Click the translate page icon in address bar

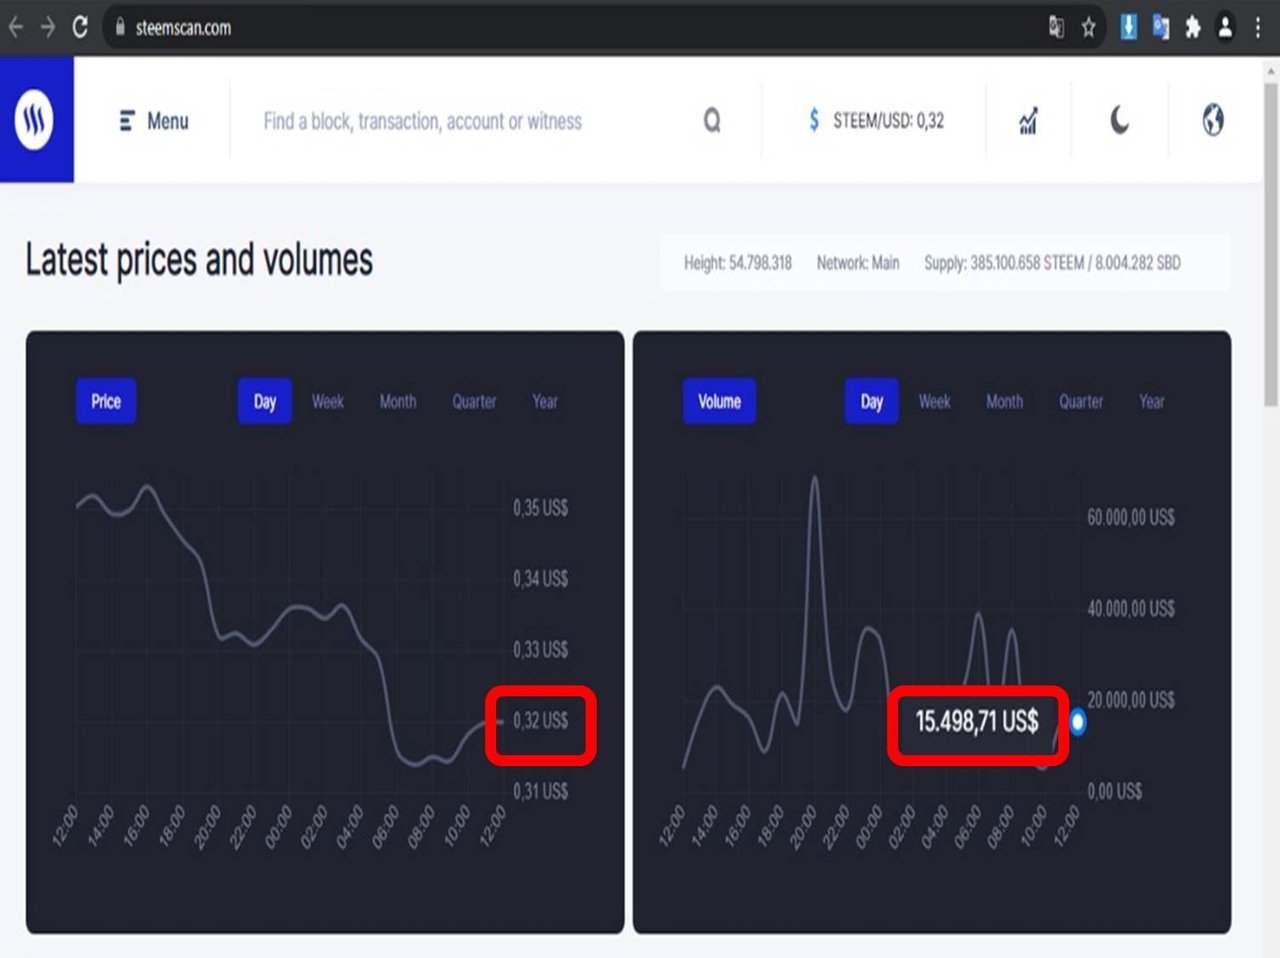pos(1056,28)
